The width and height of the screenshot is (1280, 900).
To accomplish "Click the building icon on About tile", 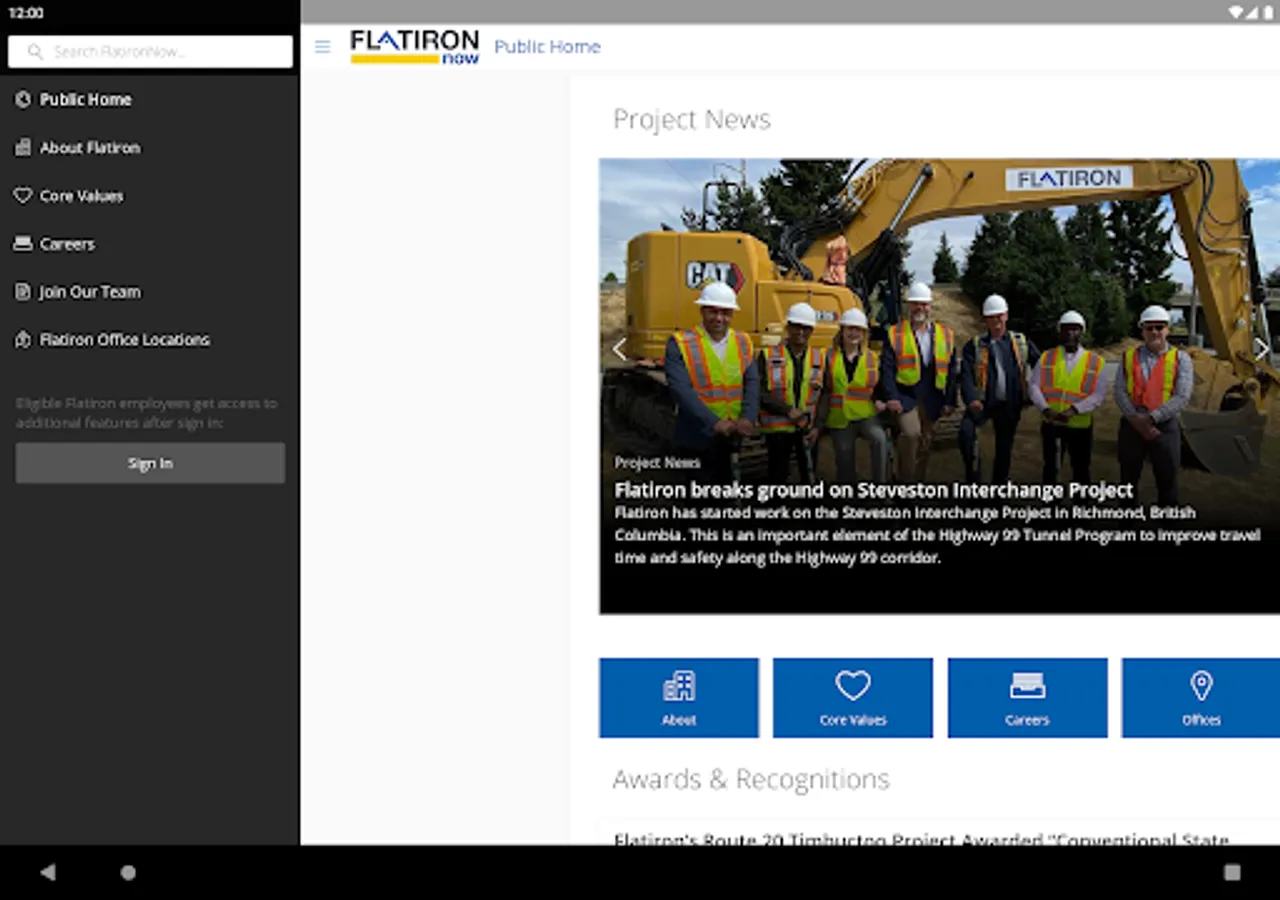I will (x=679, y=686).
